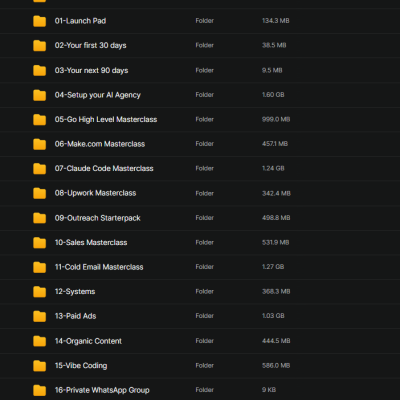This screenshot has height=400, width=400.
Task: Click the 342.4 MB size value
Action: pos(276,193)
